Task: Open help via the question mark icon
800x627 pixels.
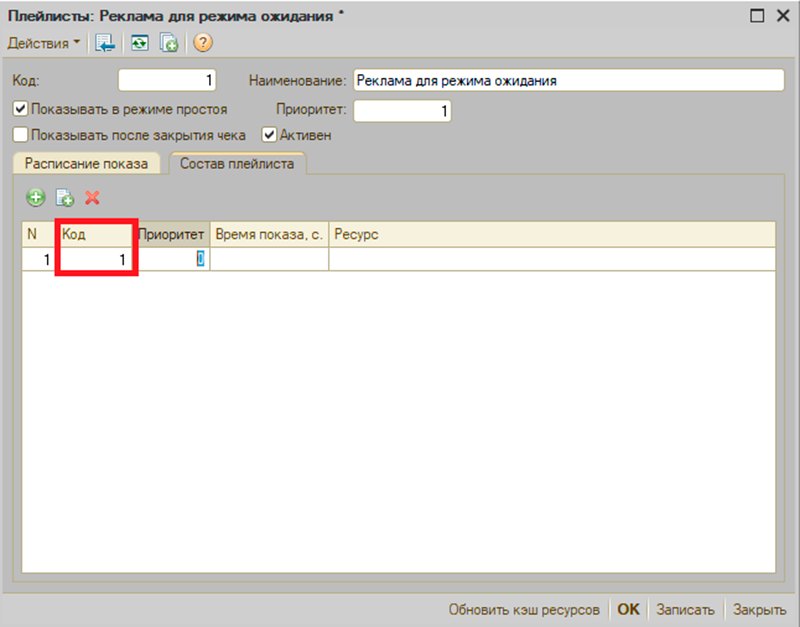Action: pos(203,43)
